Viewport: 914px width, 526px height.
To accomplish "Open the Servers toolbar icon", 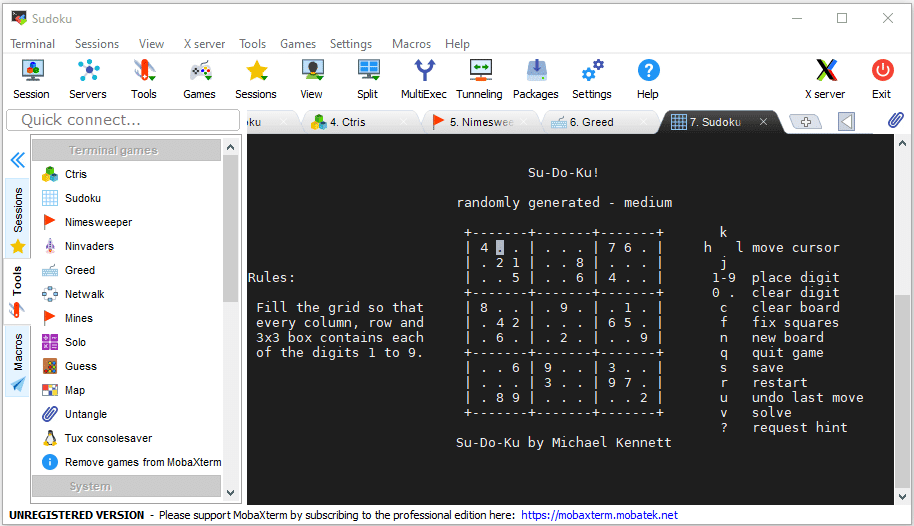I will tap(88, 79).
